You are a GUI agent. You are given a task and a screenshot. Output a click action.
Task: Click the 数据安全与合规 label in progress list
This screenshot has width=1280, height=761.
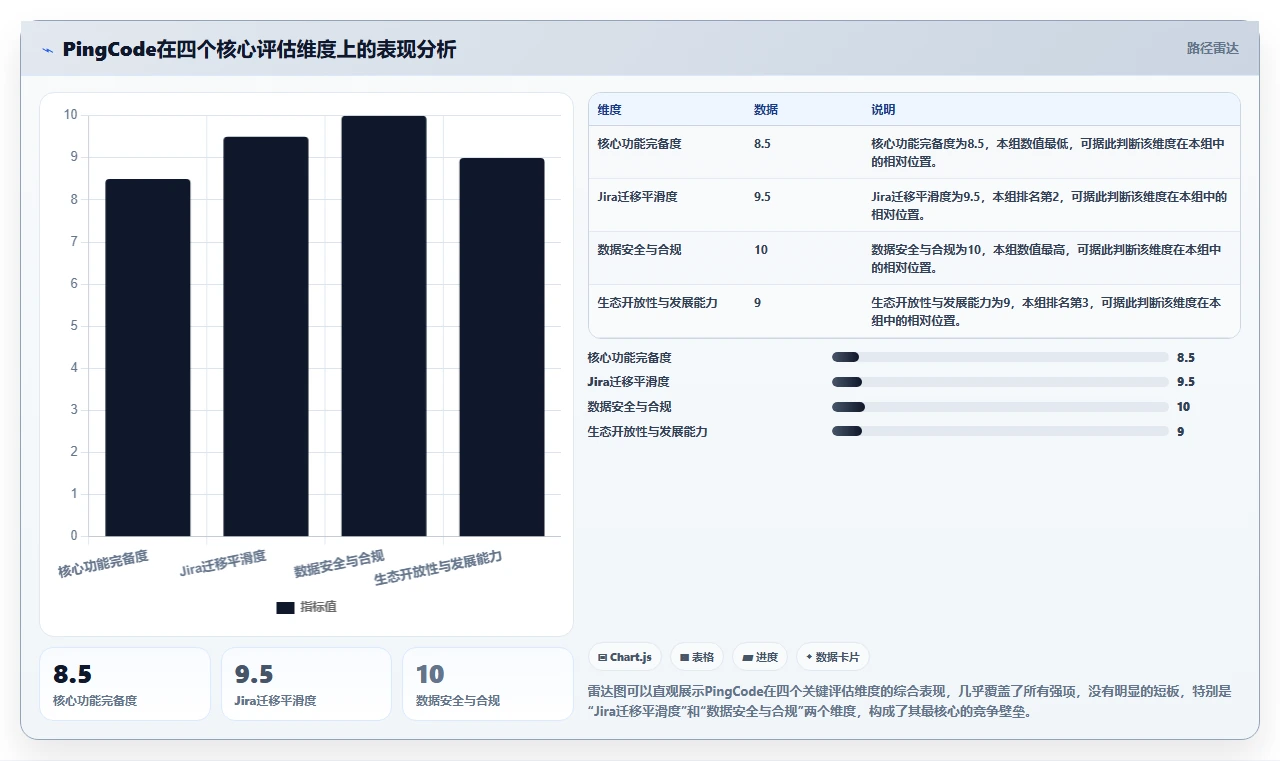pos(629,407)
